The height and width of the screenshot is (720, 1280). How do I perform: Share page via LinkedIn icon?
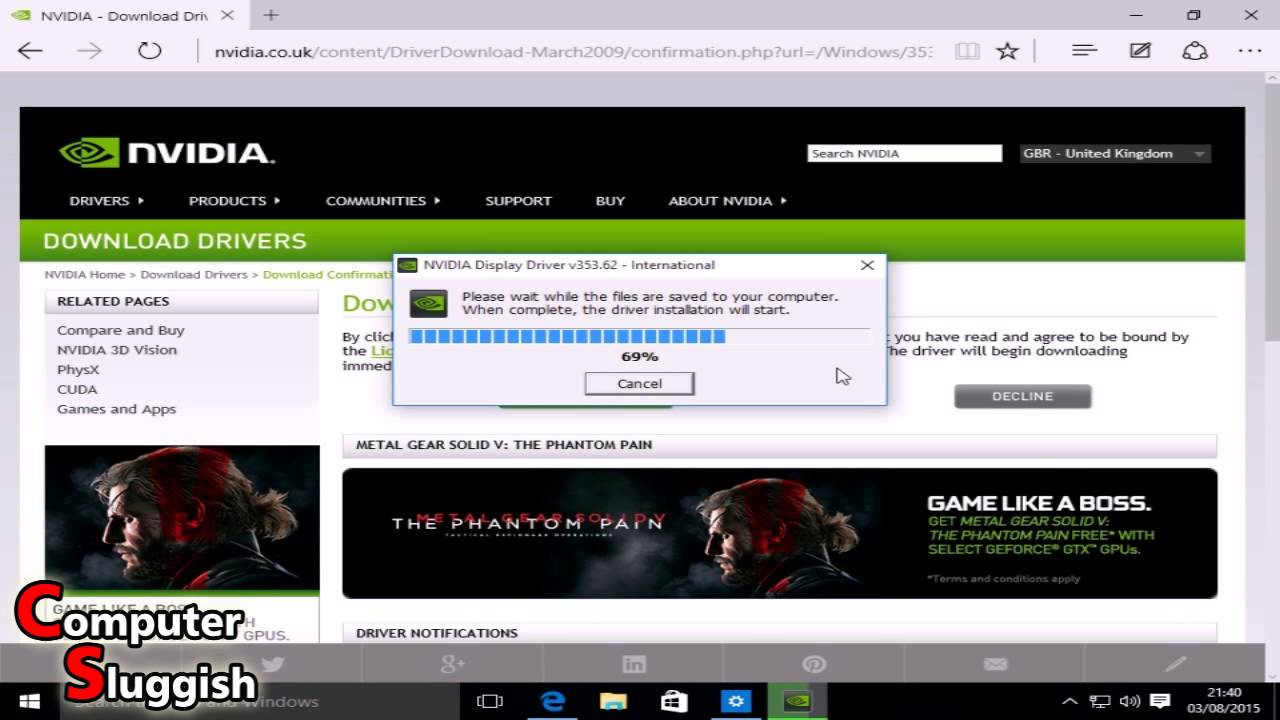pyautogui.click(x=633, y=664)
